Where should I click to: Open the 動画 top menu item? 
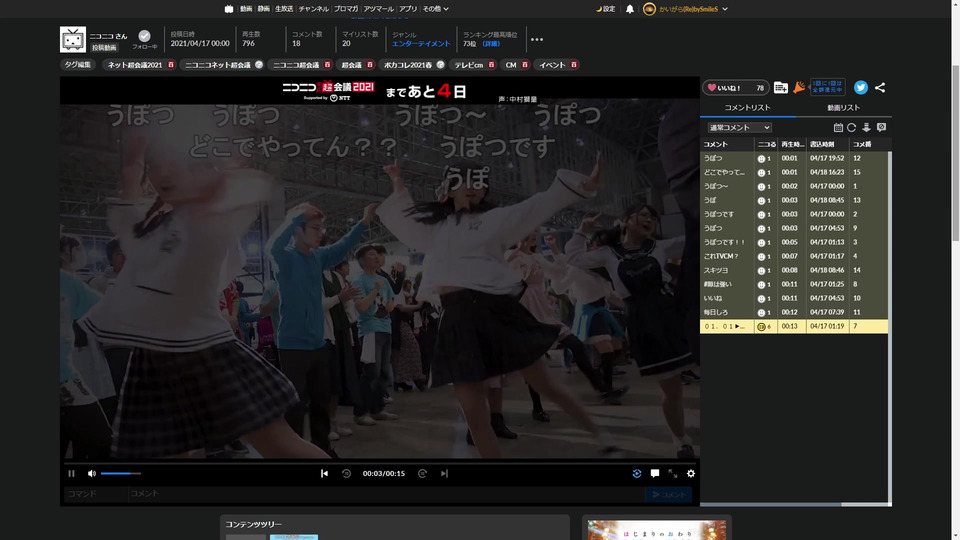(x=246, y=9)
